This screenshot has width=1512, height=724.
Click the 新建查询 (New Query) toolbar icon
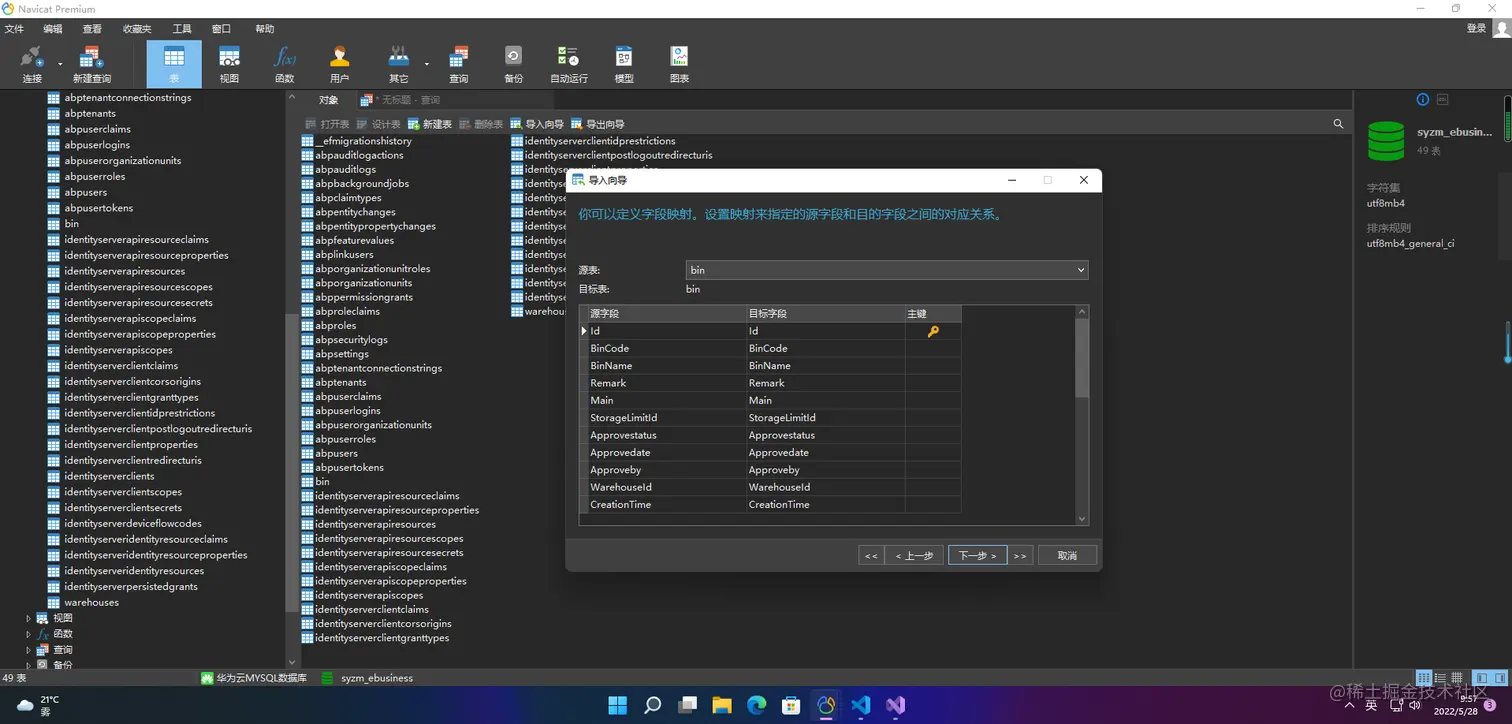[91, 63]
